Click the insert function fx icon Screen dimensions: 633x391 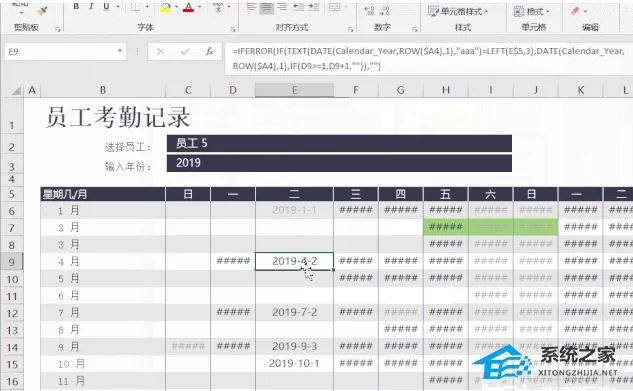(209, 51)
